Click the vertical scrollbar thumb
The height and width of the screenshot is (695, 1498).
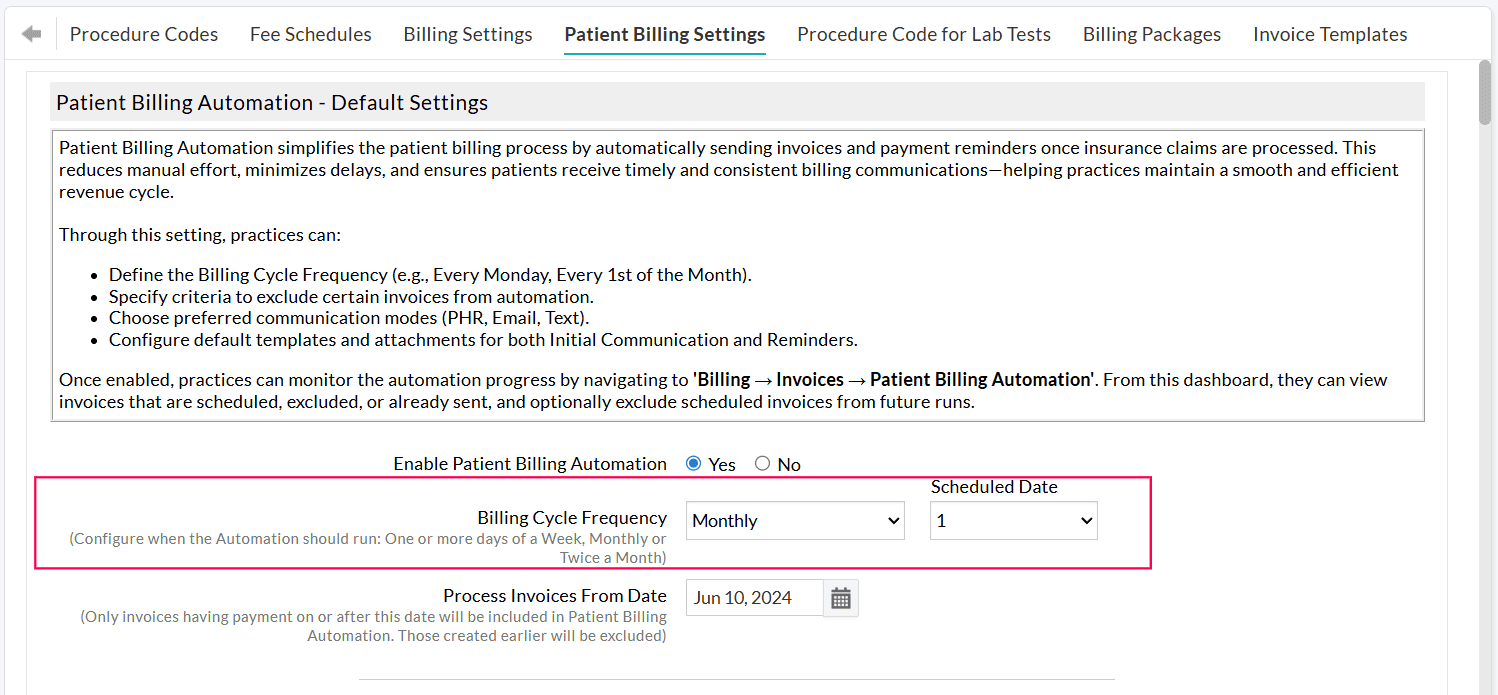coord(1484,90)
